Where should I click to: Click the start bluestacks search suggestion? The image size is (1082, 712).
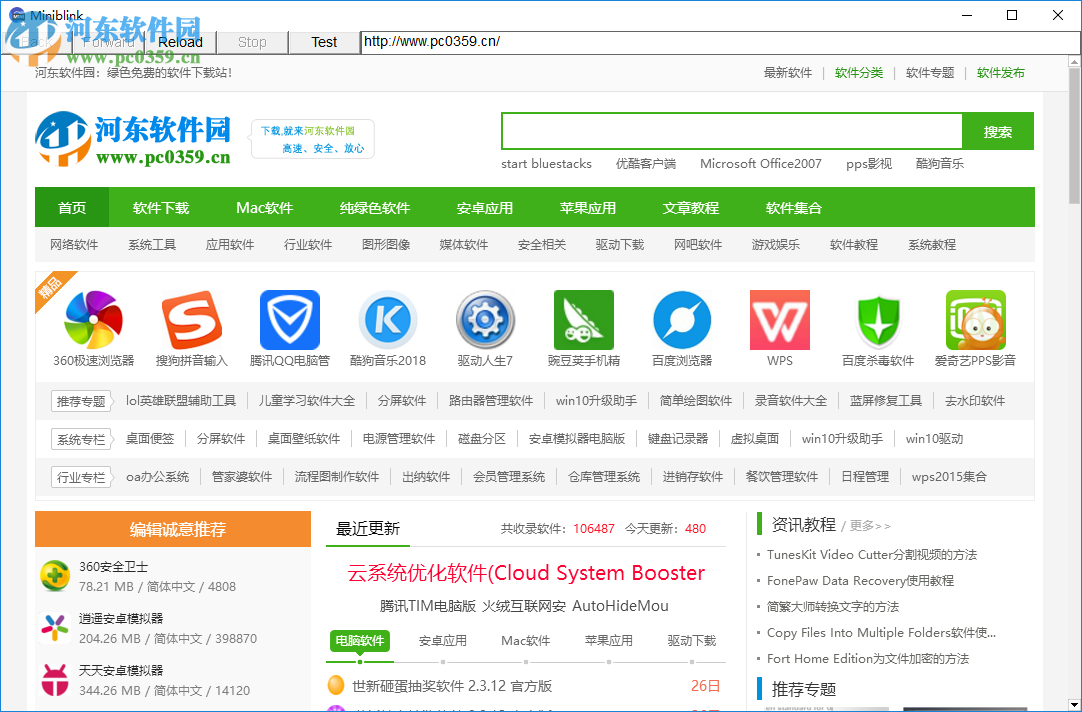point(547,164)
